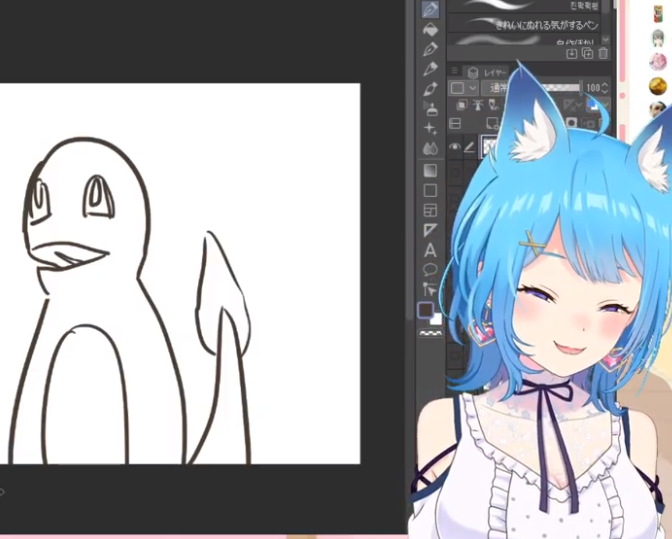Click the golden round avatar on the right
This screenshot has height=539, width=672.
click(x=658, y=86)
